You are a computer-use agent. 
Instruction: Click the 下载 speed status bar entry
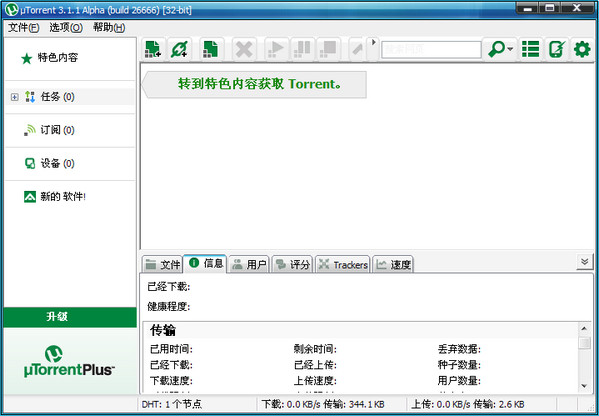pyautogui.click(x=323, y=404)
